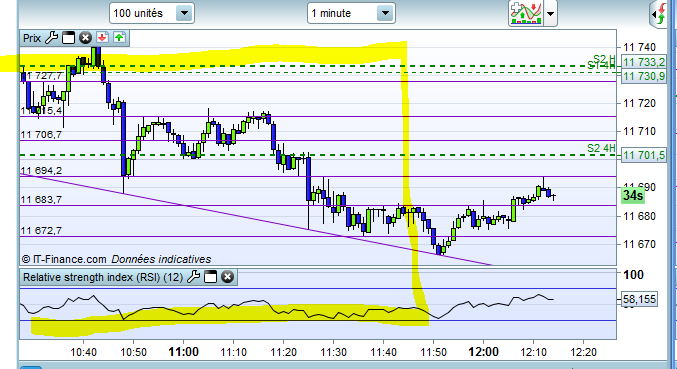Click the 11 720 price axis value
Image resolution: width=677 pixels, height=369 pixels.
(639, 103)
